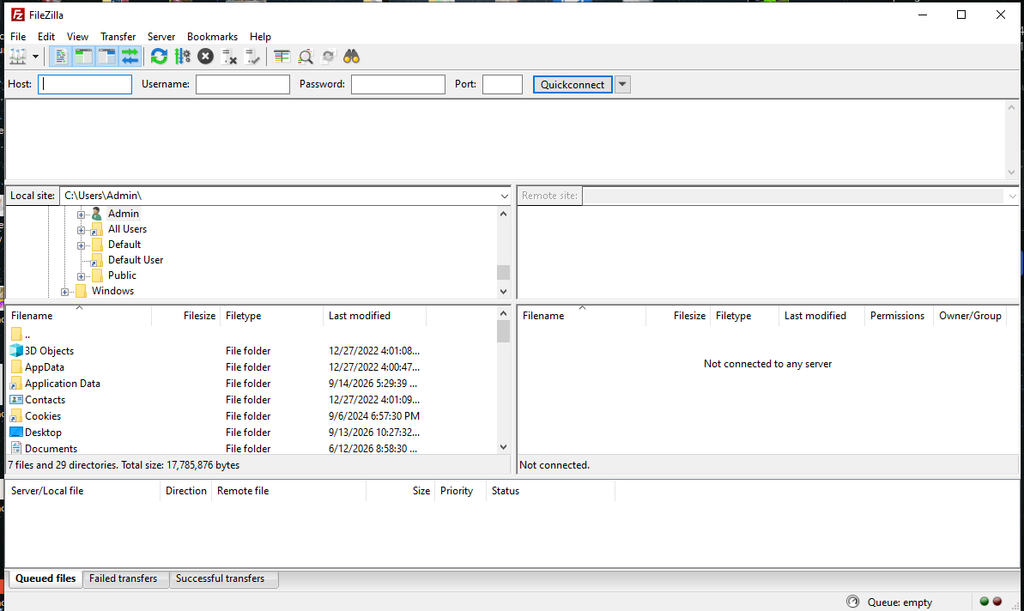The width and height of the screenshot is (1024, 611).
Task: Open the Help menu
Action: (x=260, y=37)
